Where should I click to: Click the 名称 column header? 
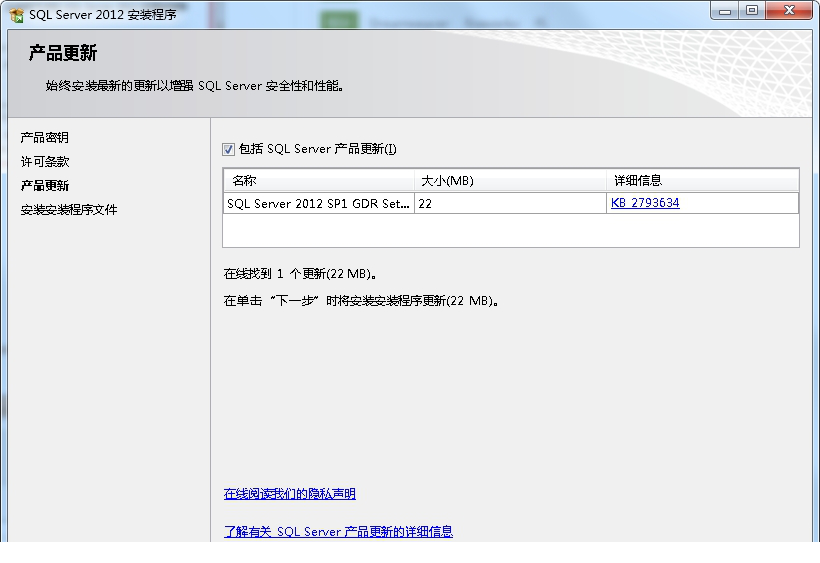tap(319, 181)
